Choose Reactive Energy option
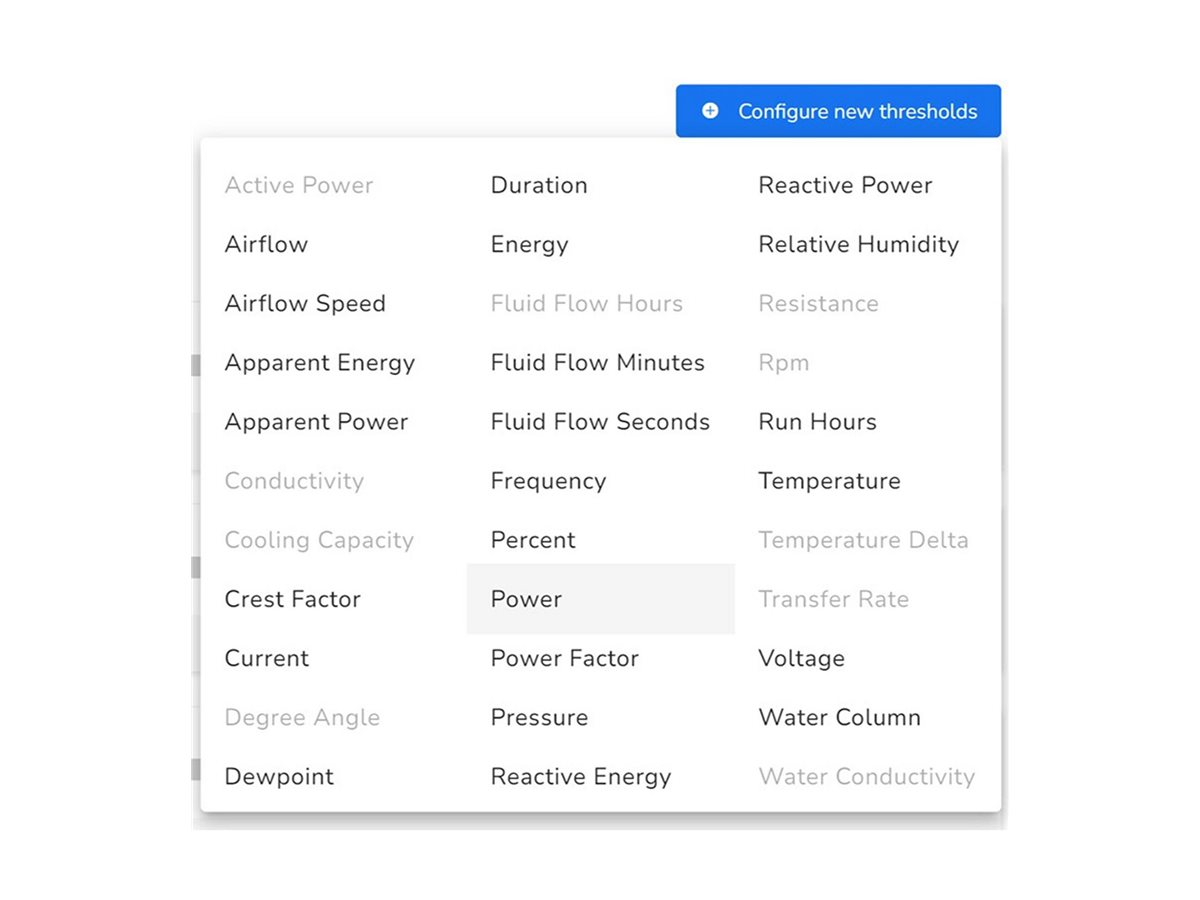This screenshot has height=900, width=1200. 580,776
